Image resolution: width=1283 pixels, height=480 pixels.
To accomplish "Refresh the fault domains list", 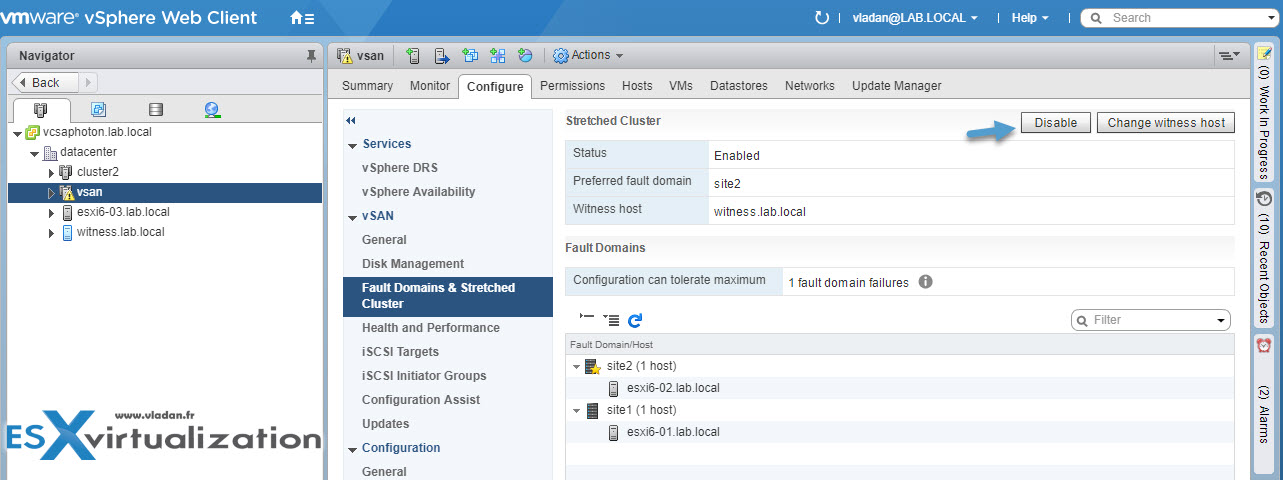I will (x=634, y=320).
